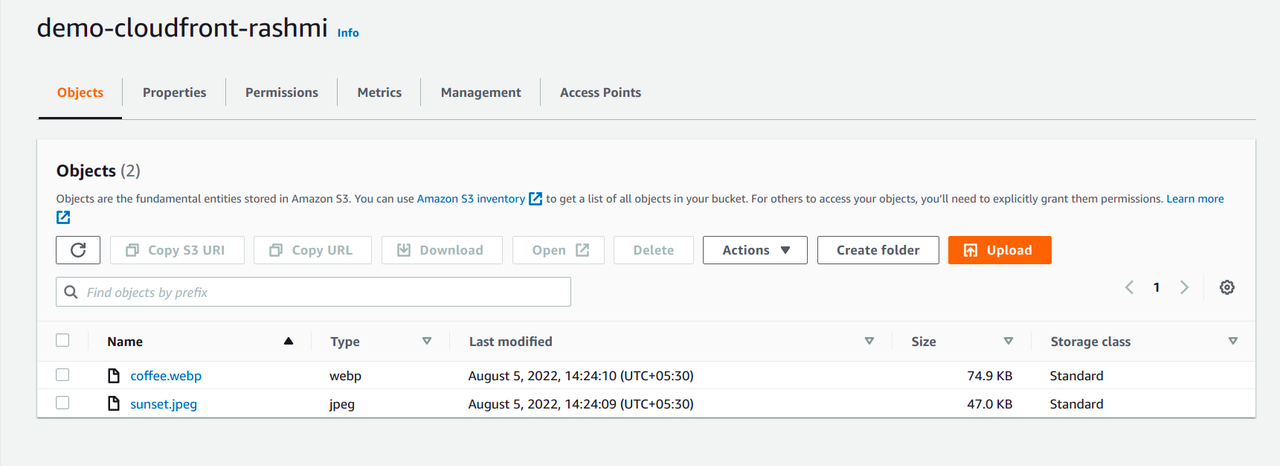The width and height of the screenshot is (1280, 466).
Task: Click the Copy S3 URI button
Action: point(177,250)
